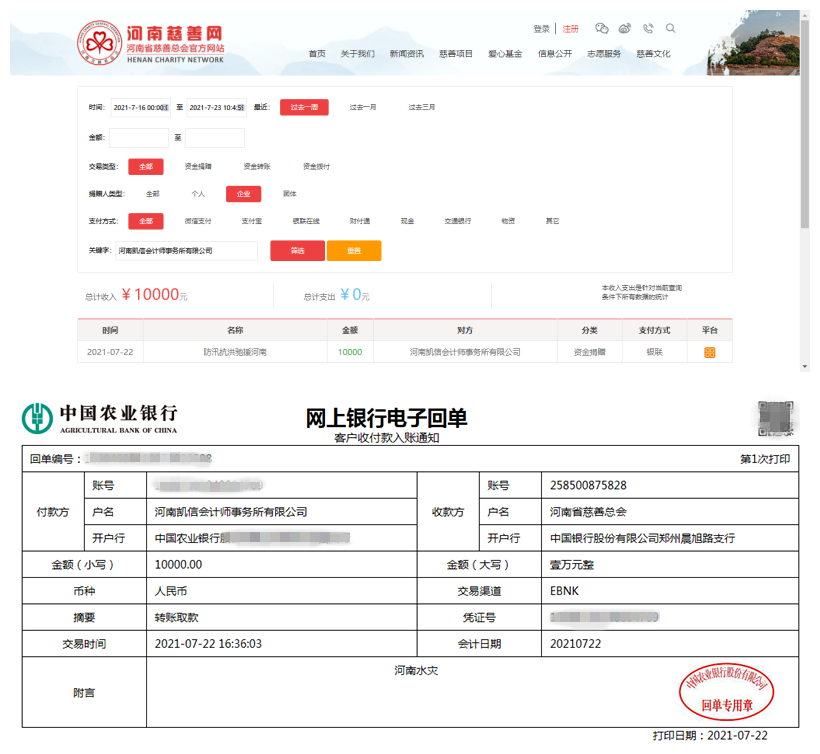820x754 pixels.
Task: Open the 慈善项目 menu item
Action: (x=456, y=54)
